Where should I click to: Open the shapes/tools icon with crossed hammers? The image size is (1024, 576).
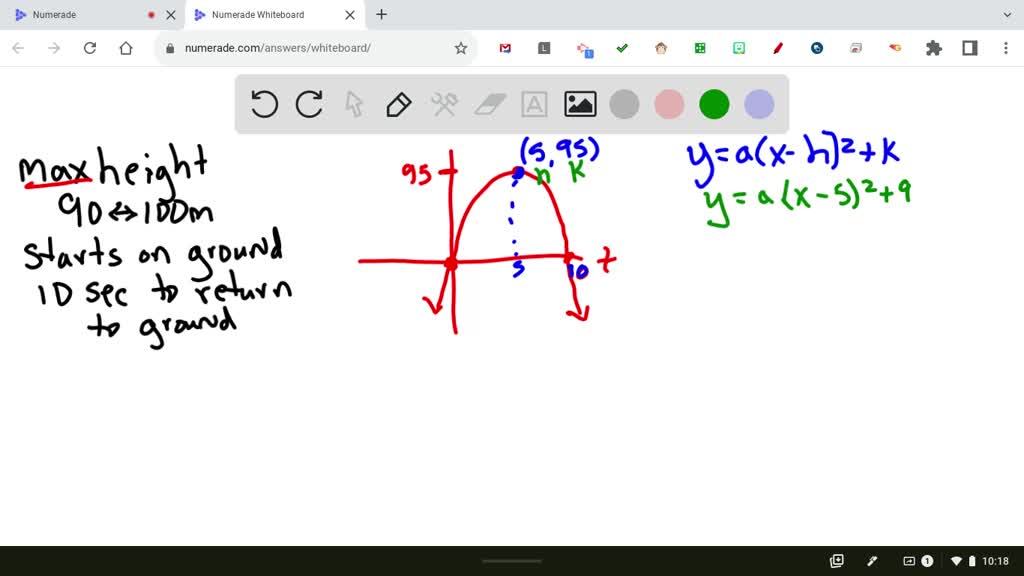pos(443,103)
